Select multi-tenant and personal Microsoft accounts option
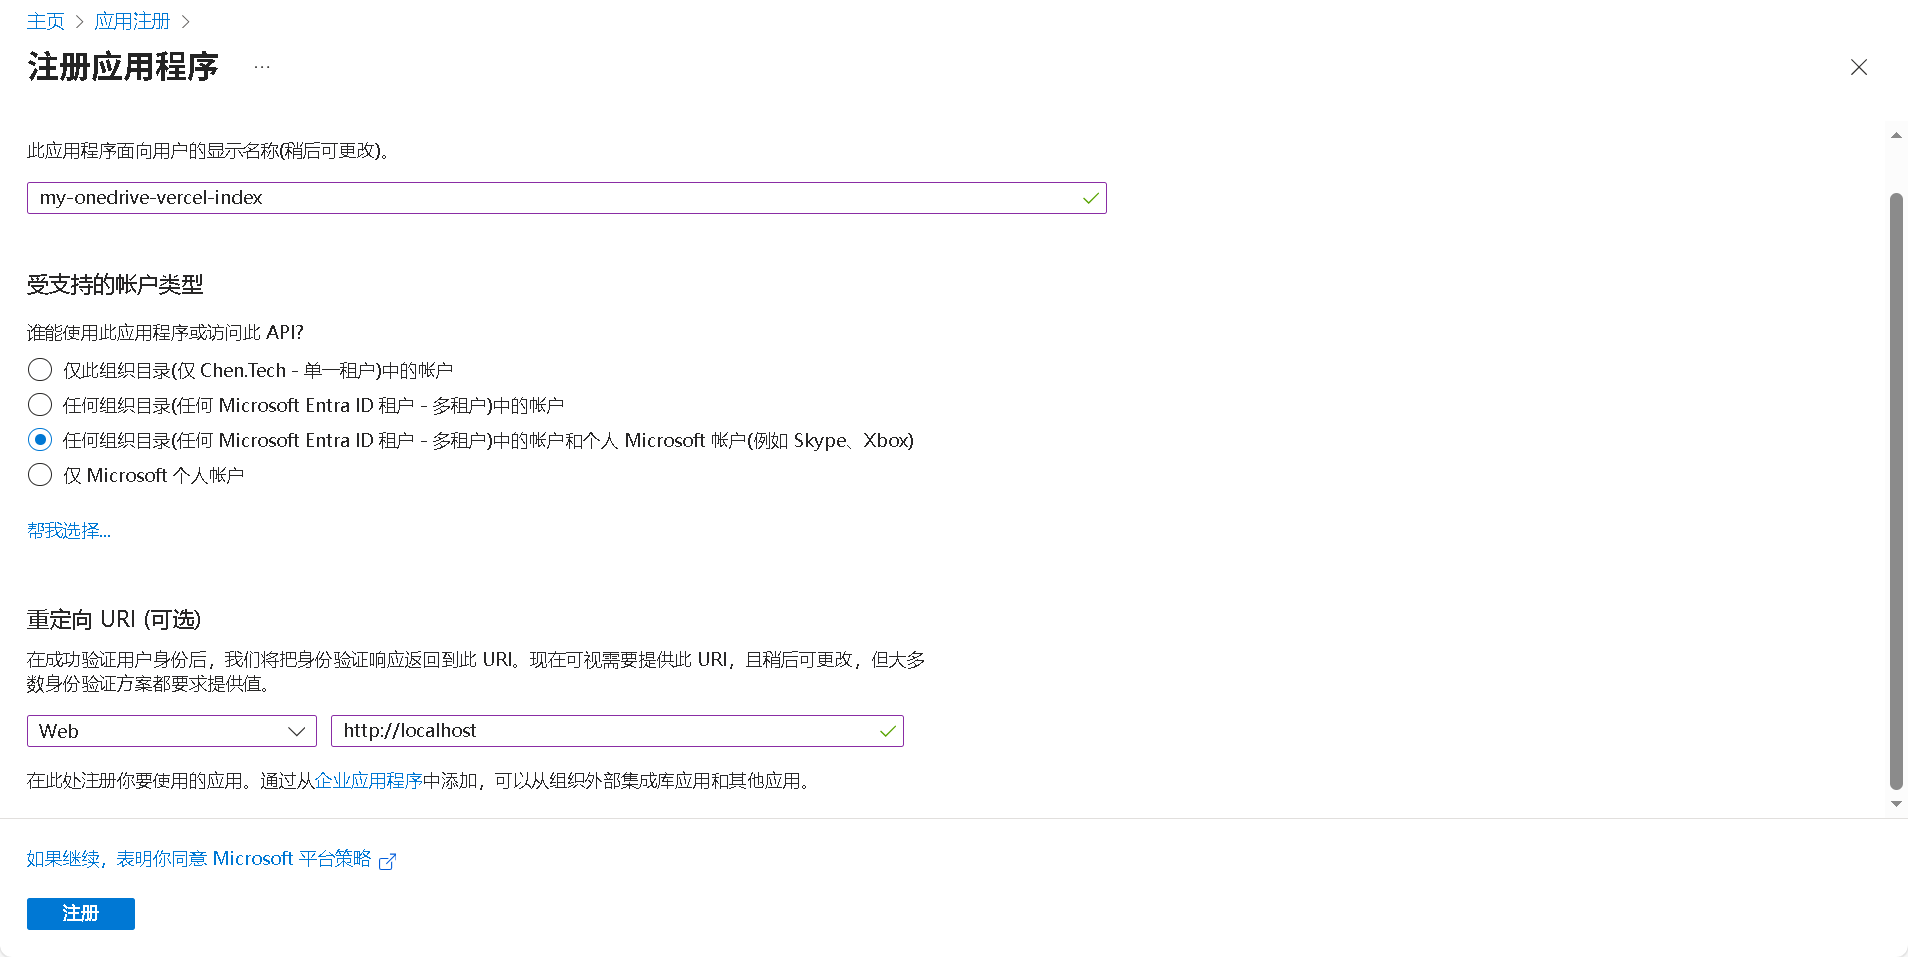The image size is (1908, 957). (x=40, y=440)
